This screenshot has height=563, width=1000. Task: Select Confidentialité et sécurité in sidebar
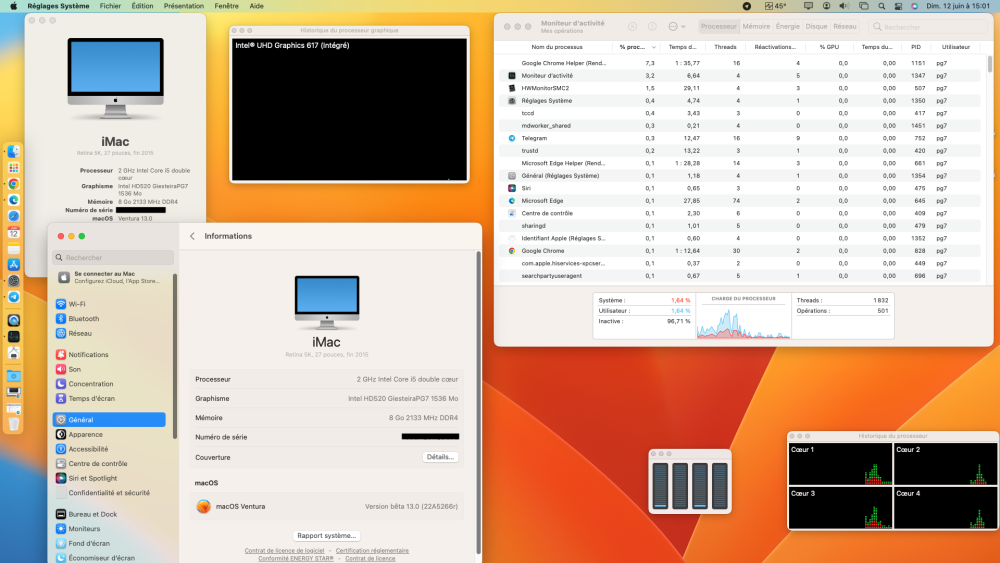coord(109,493)
